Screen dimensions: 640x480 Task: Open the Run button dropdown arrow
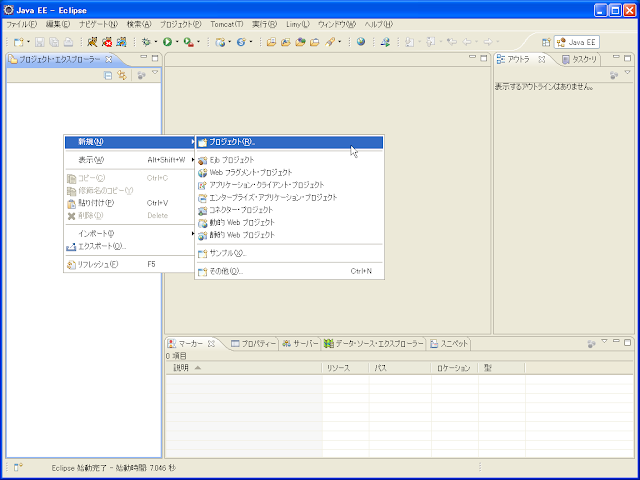coord(177,42)
